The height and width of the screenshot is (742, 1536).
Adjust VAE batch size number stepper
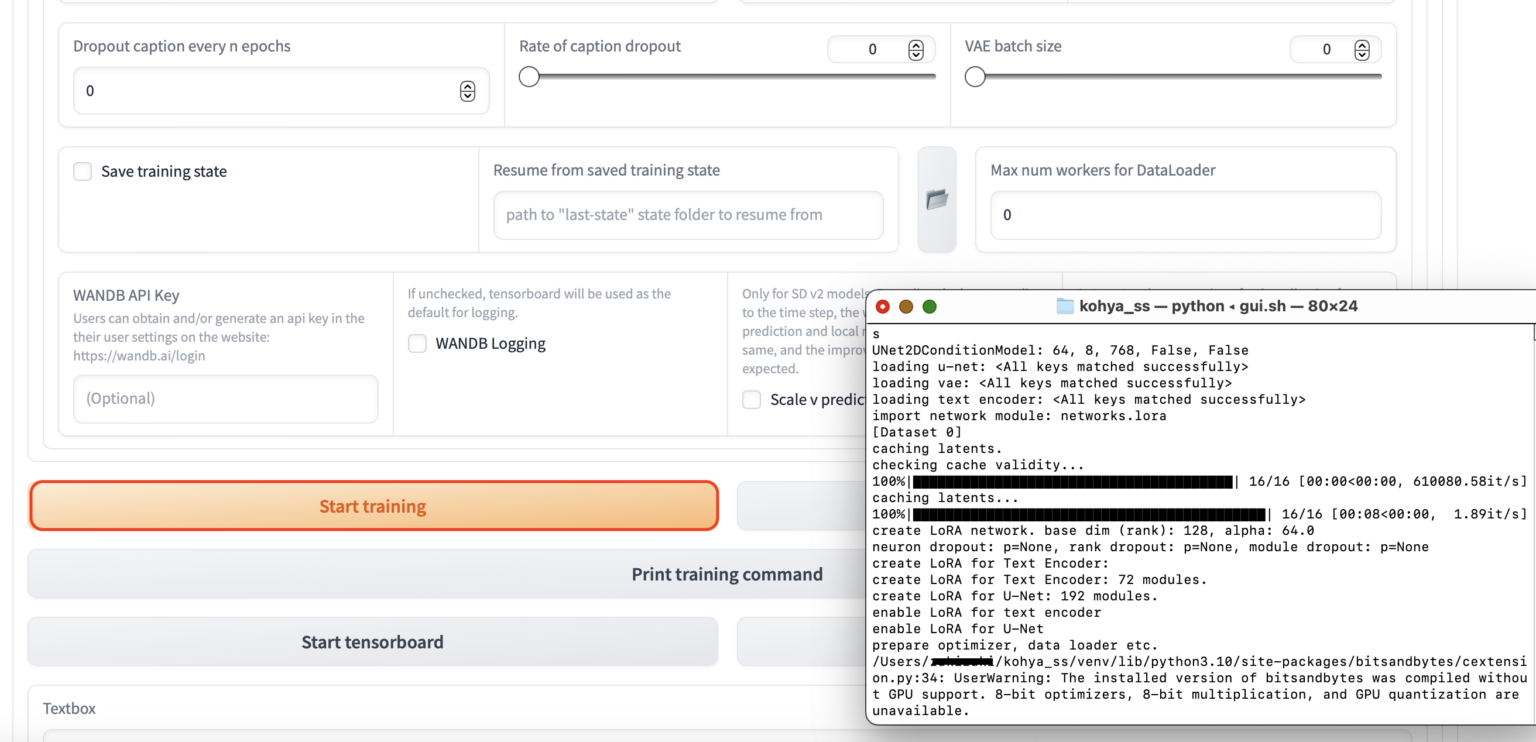1362,50
